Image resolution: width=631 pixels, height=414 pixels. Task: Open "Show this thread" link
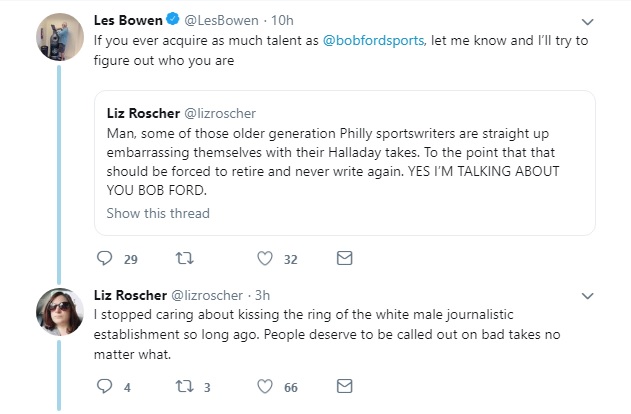158,213
